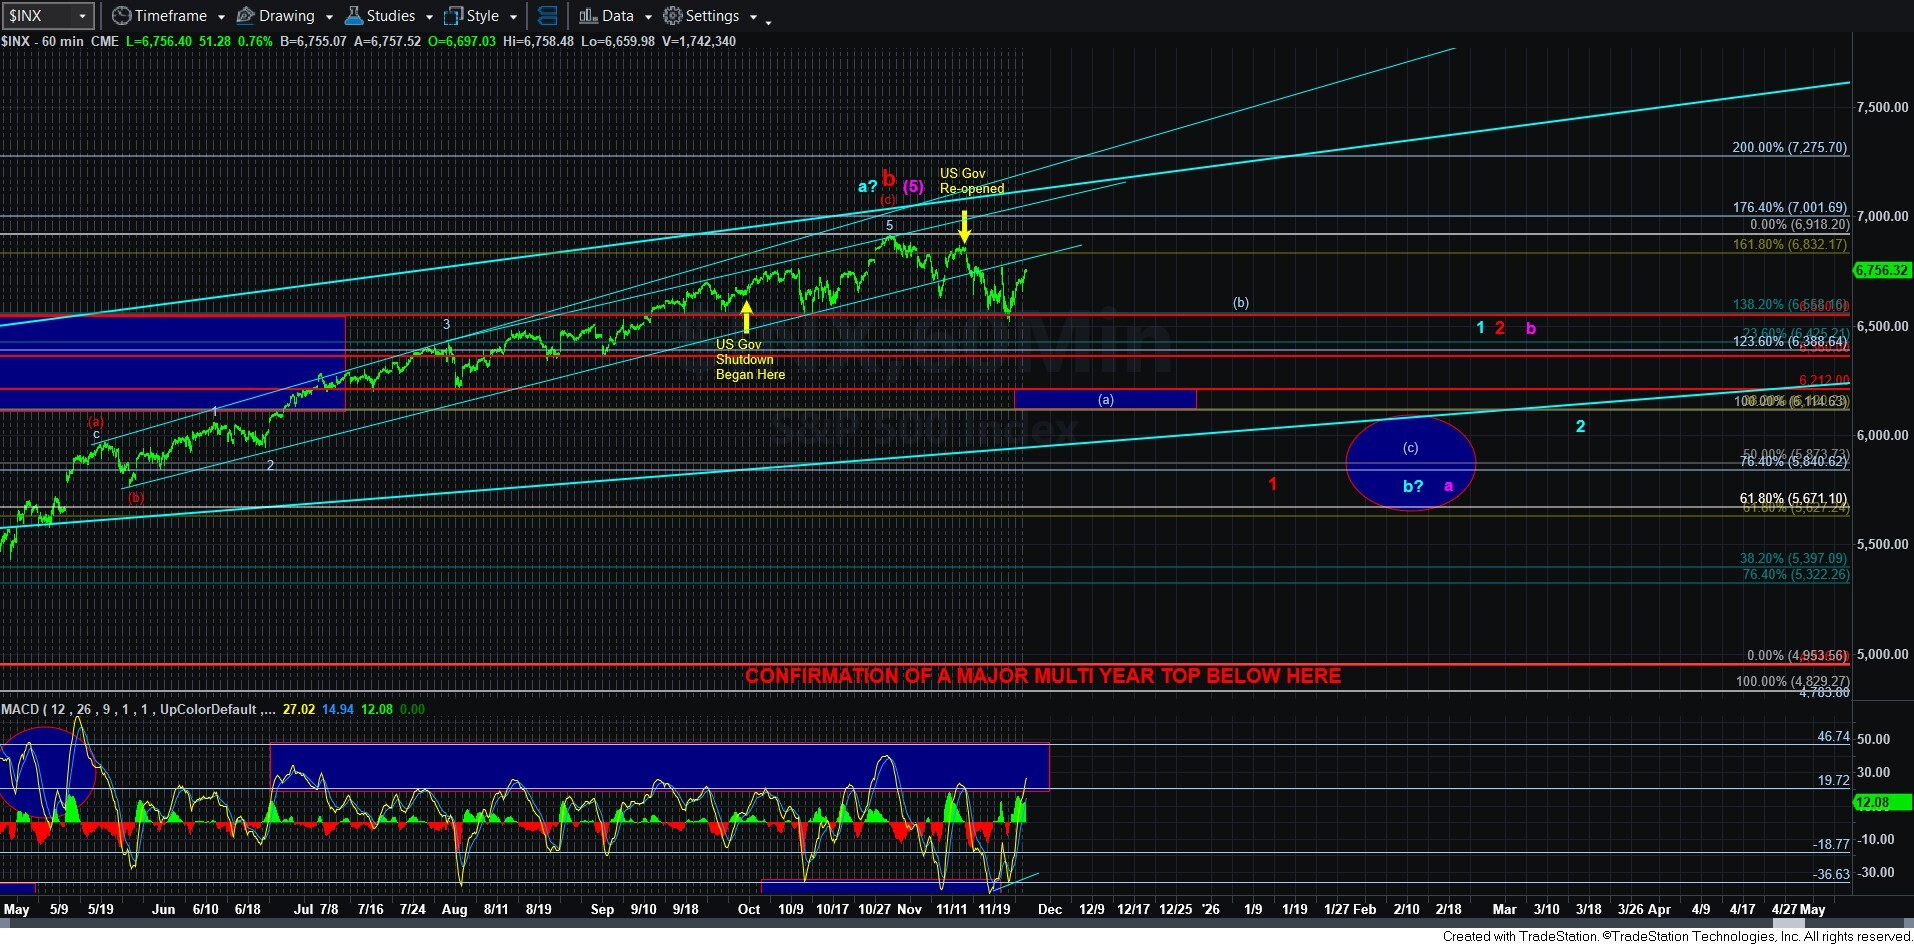Expand the Studies dropdown arrow
Screen dimensions: 1914x944
tap(428, 17)
